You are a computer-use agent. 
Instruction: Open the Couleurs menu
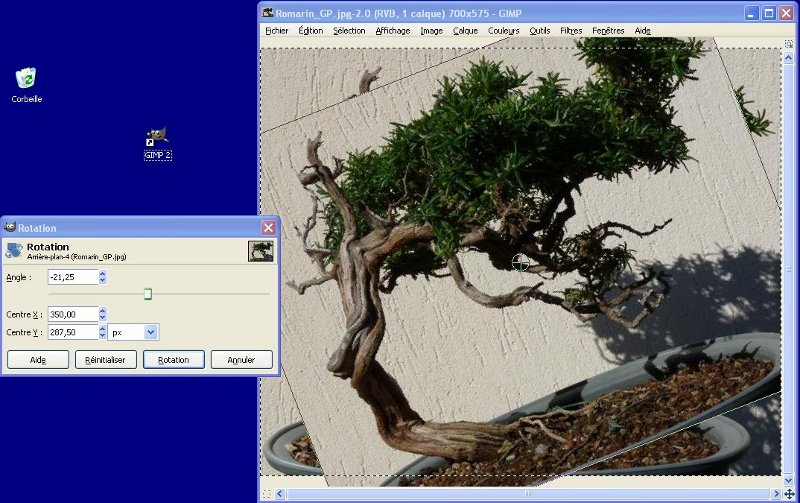[x=503, y=31]
